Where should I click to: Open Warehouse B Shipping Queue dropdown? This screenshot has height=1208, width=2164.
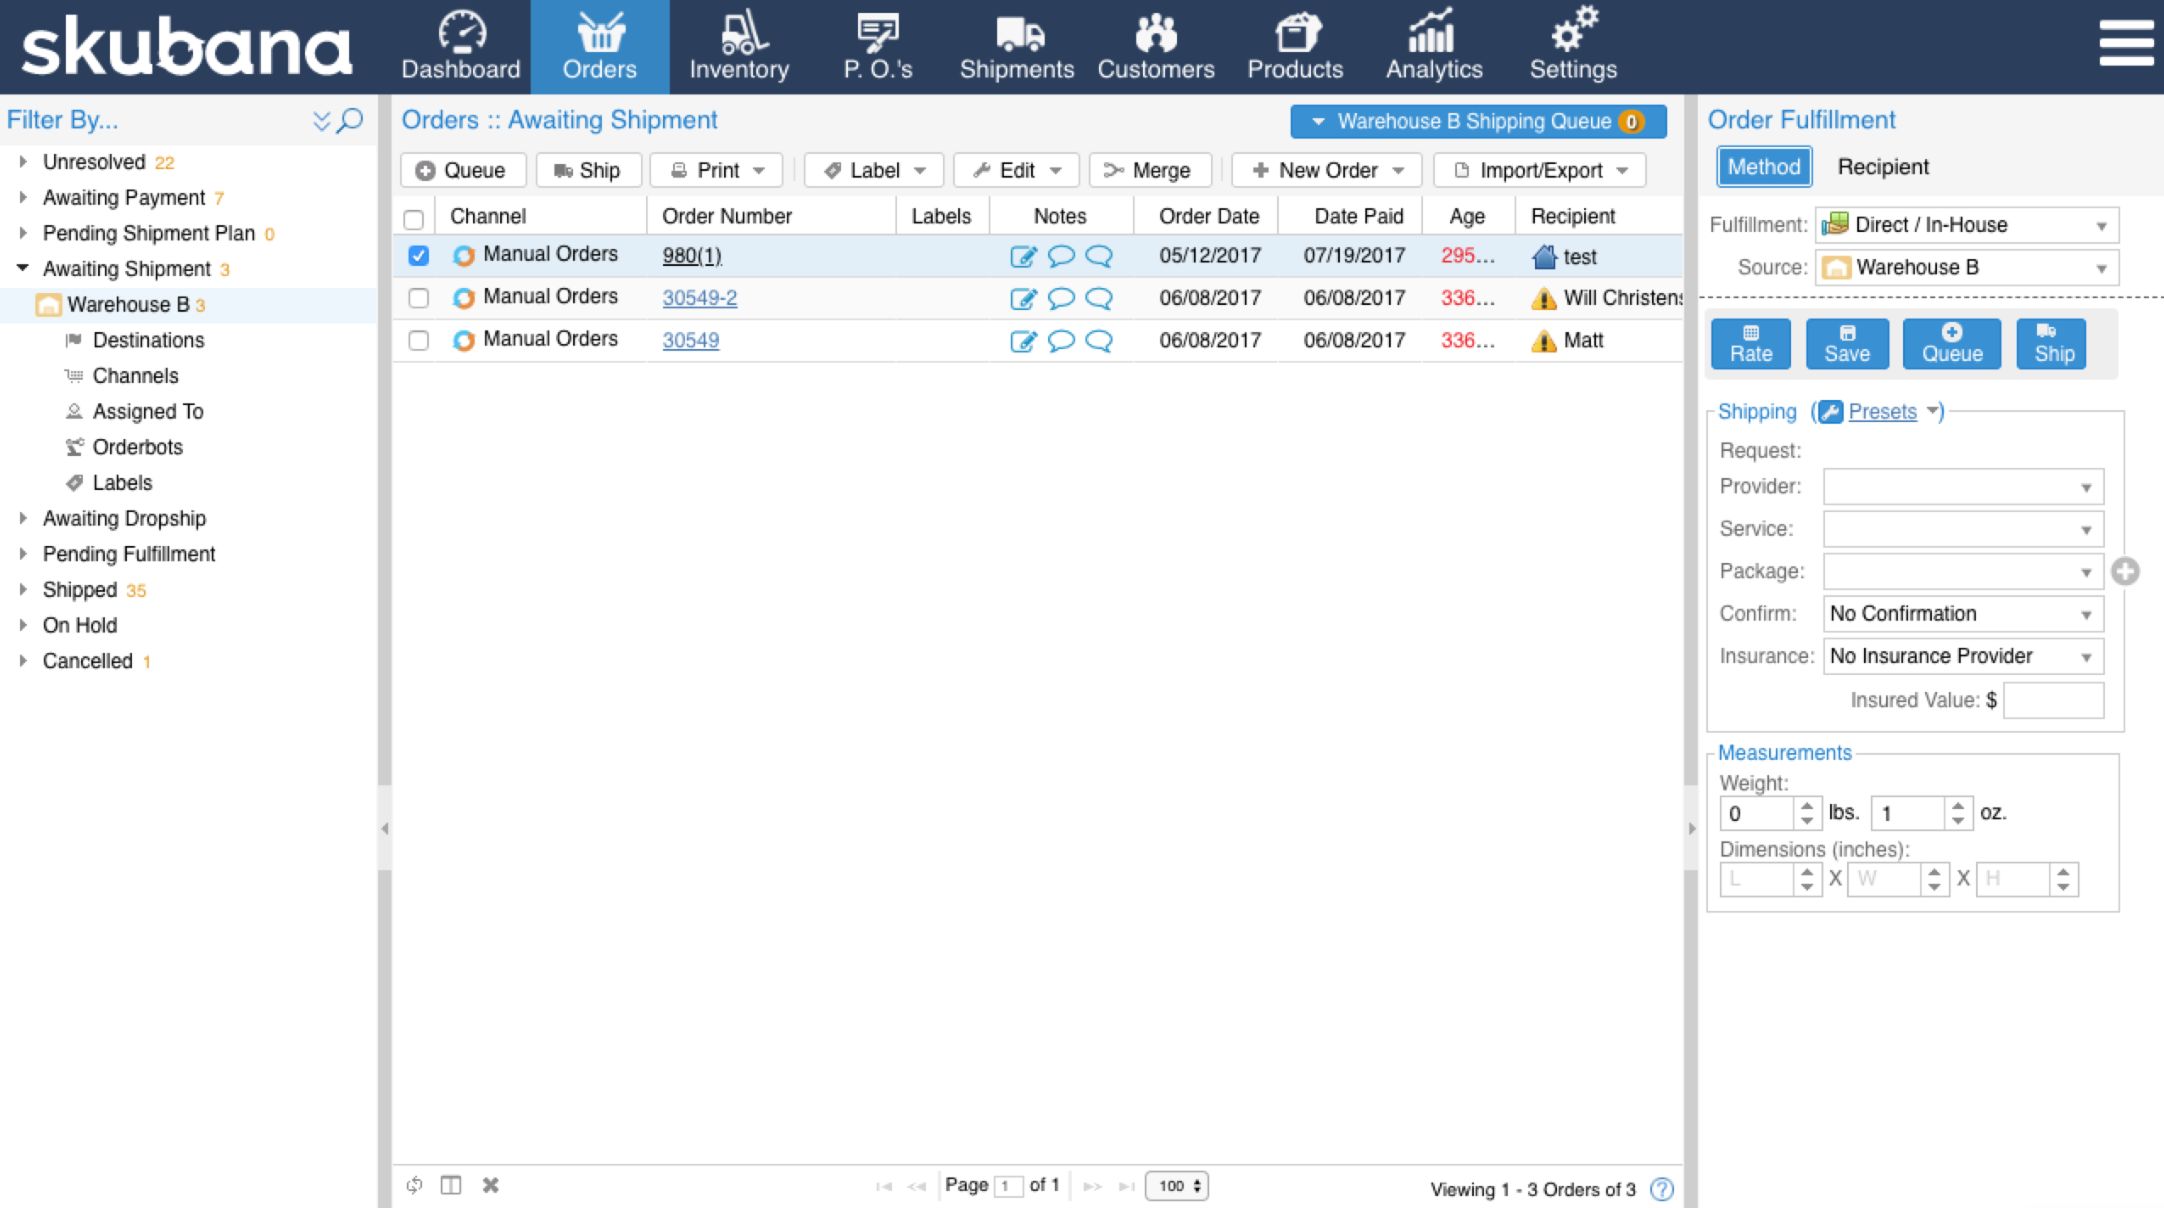[x=1478, y=121]
